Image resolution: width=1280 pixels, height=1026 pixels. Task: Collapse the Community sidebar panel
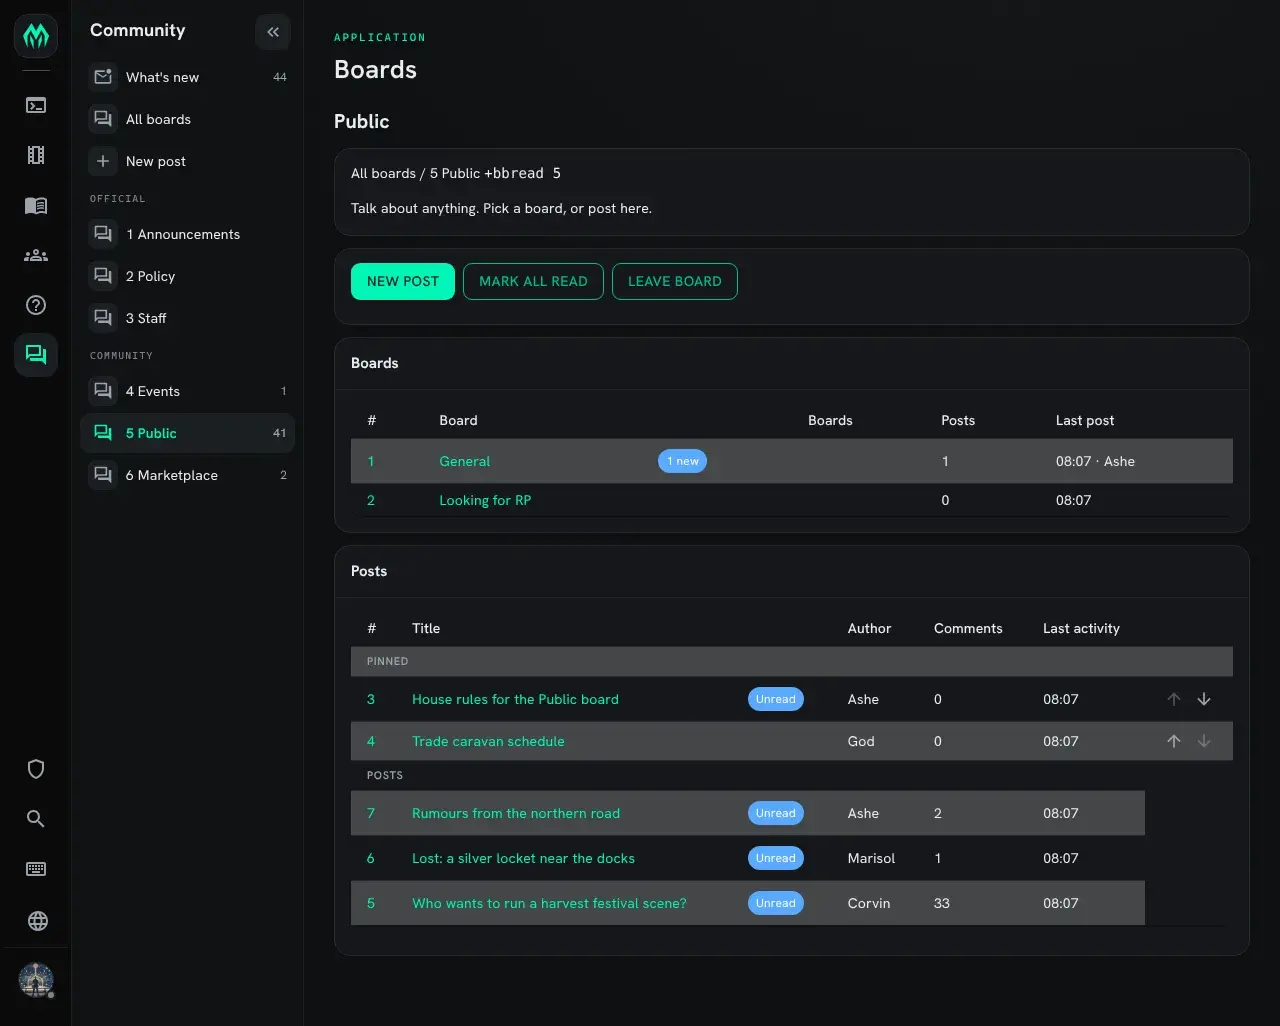273,32
